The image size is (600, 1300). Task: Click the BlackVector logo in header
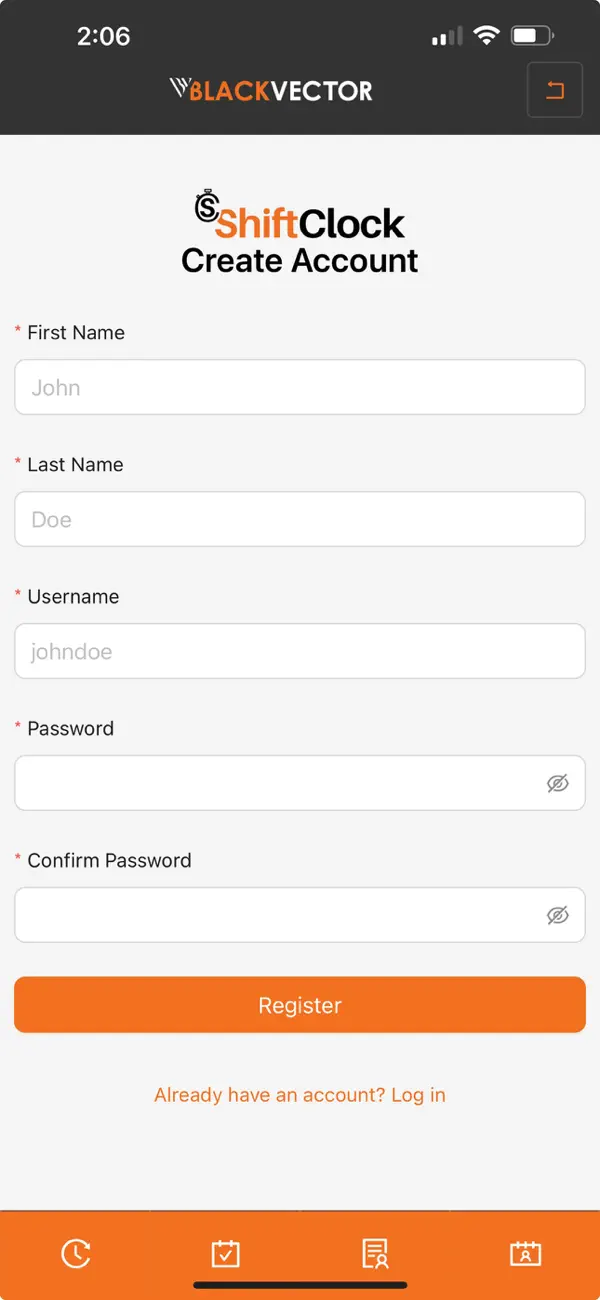click(x=271, y=91)
